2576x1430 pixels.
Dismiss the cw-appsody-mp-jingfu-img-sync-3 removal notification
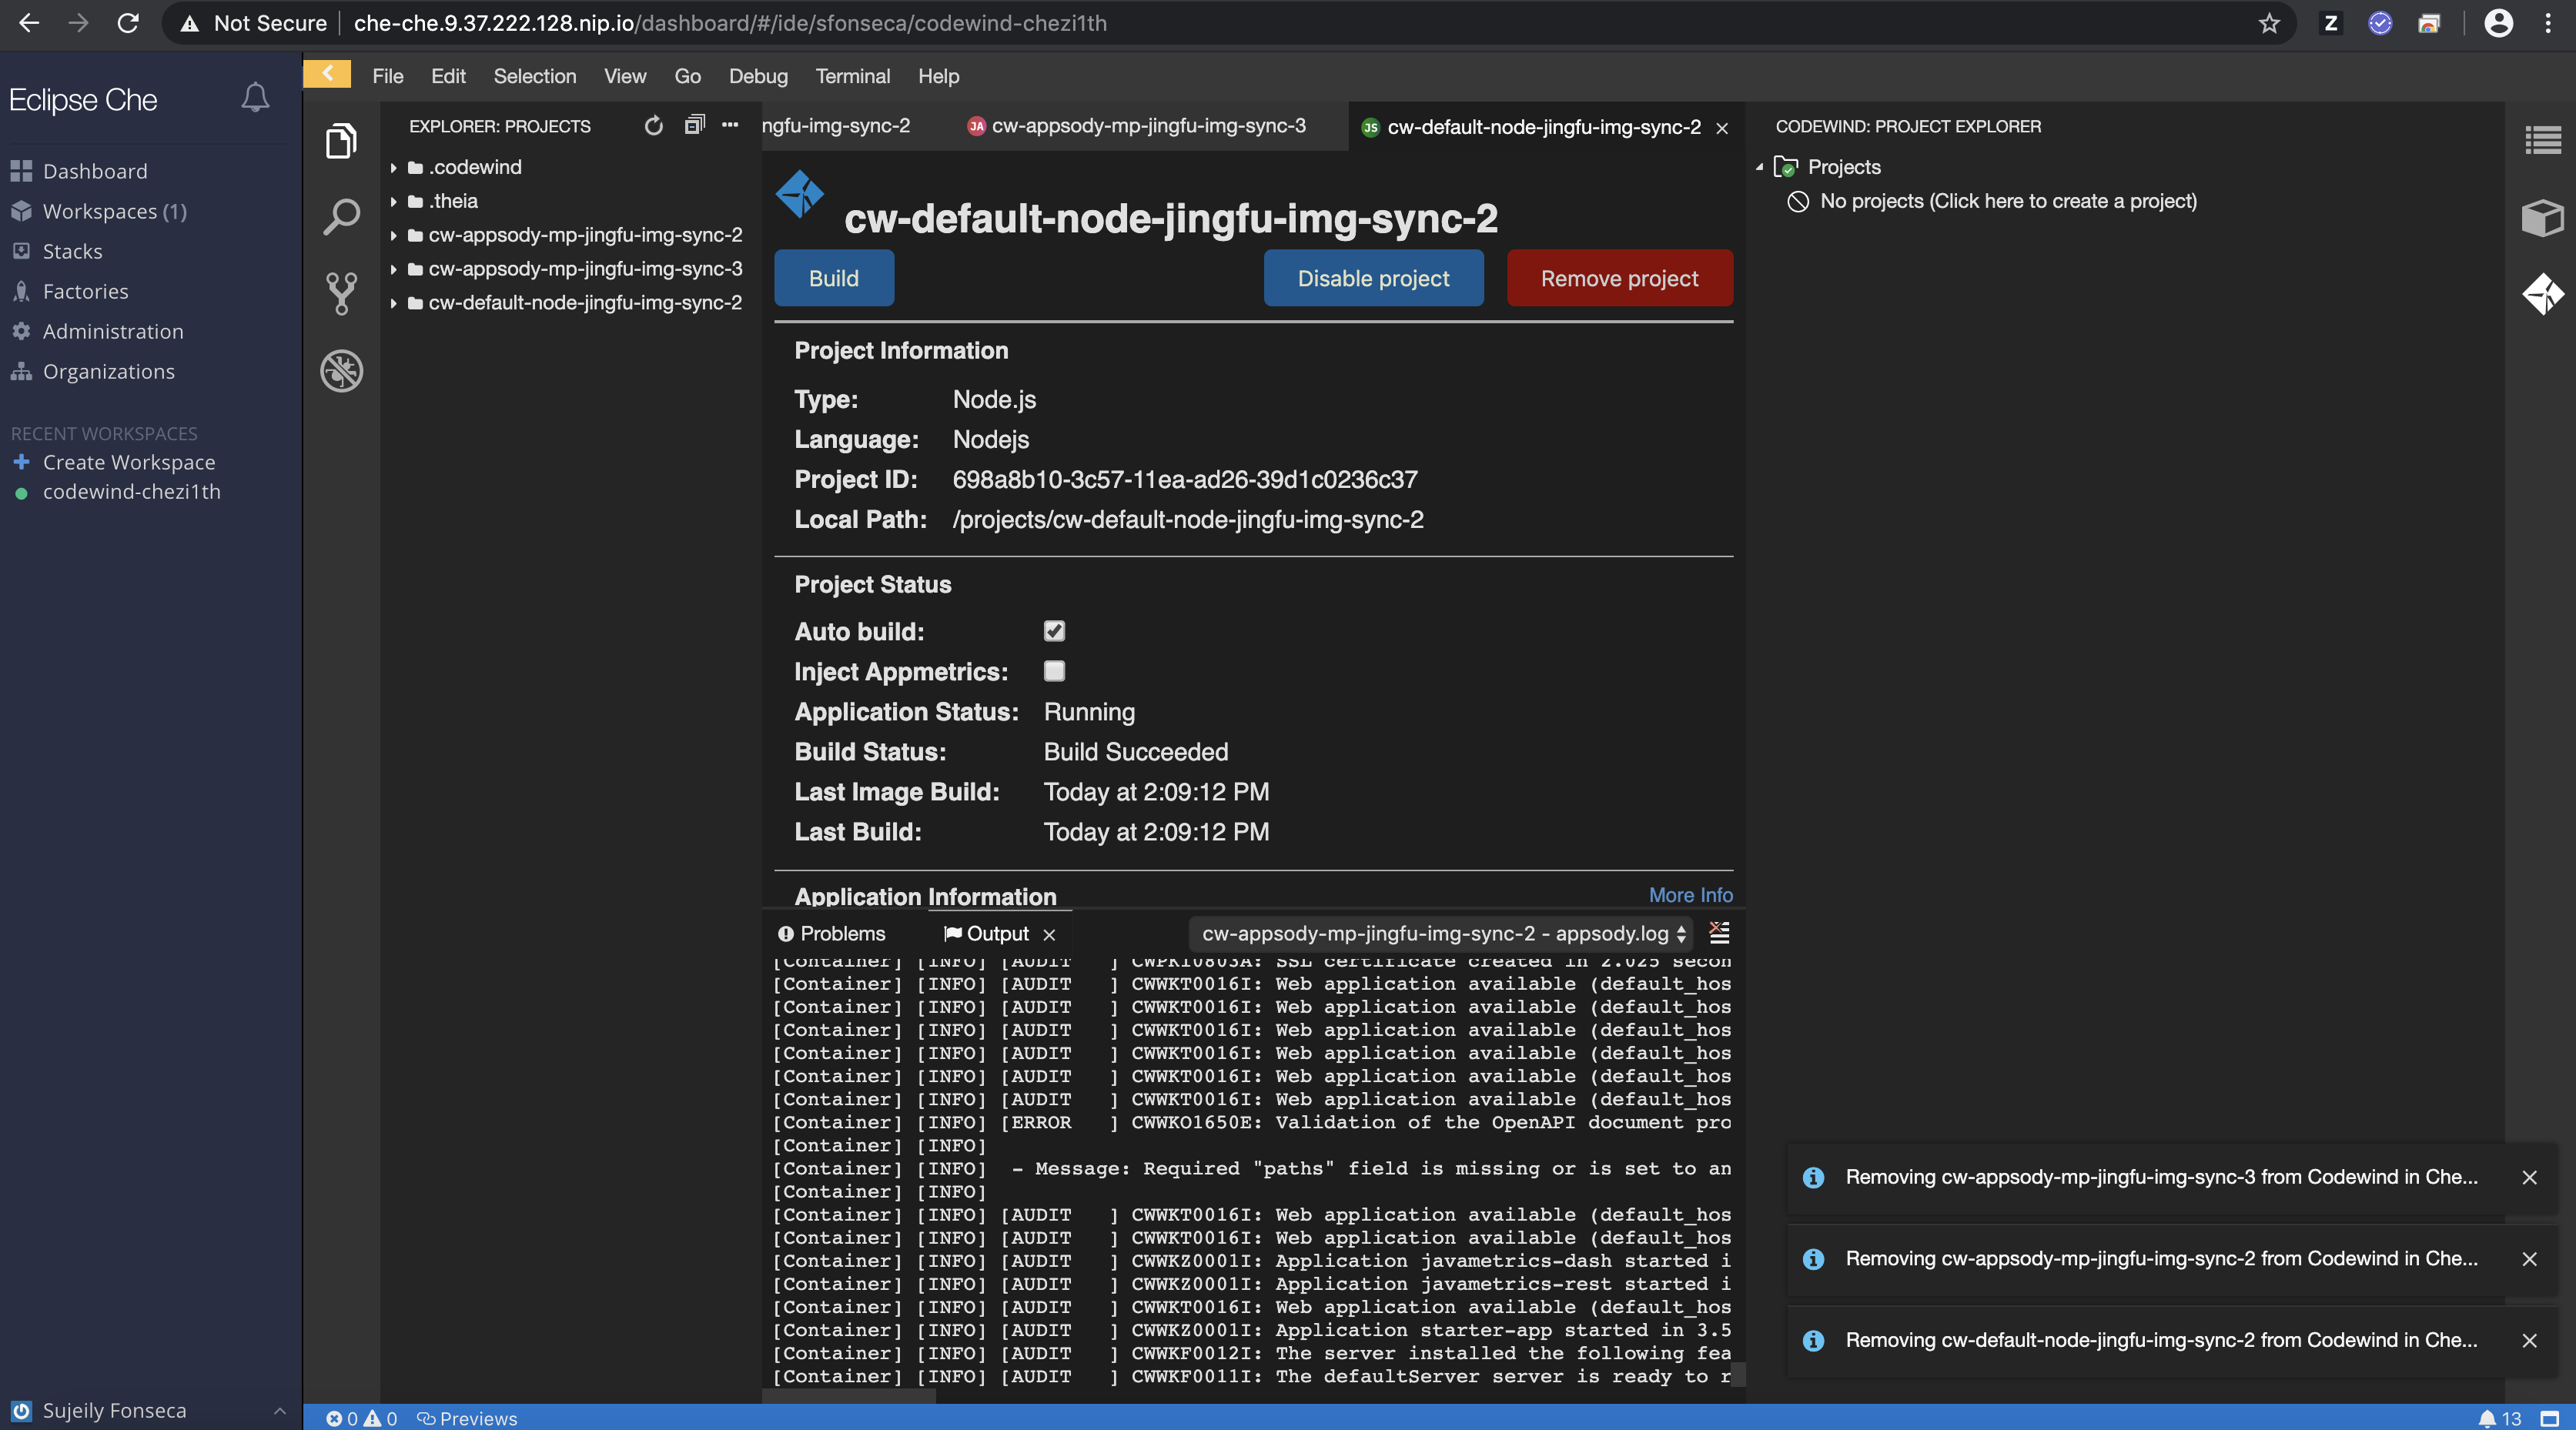click(x=2529, y=1177)
